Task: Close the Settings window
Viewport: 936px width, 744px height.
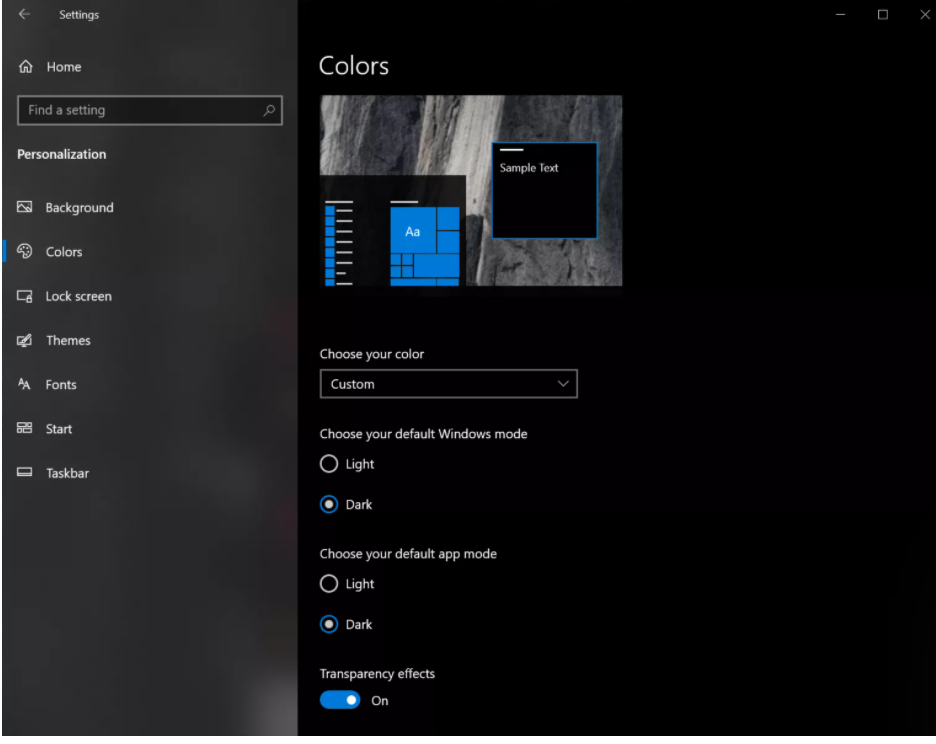Action: pos(925,14)
